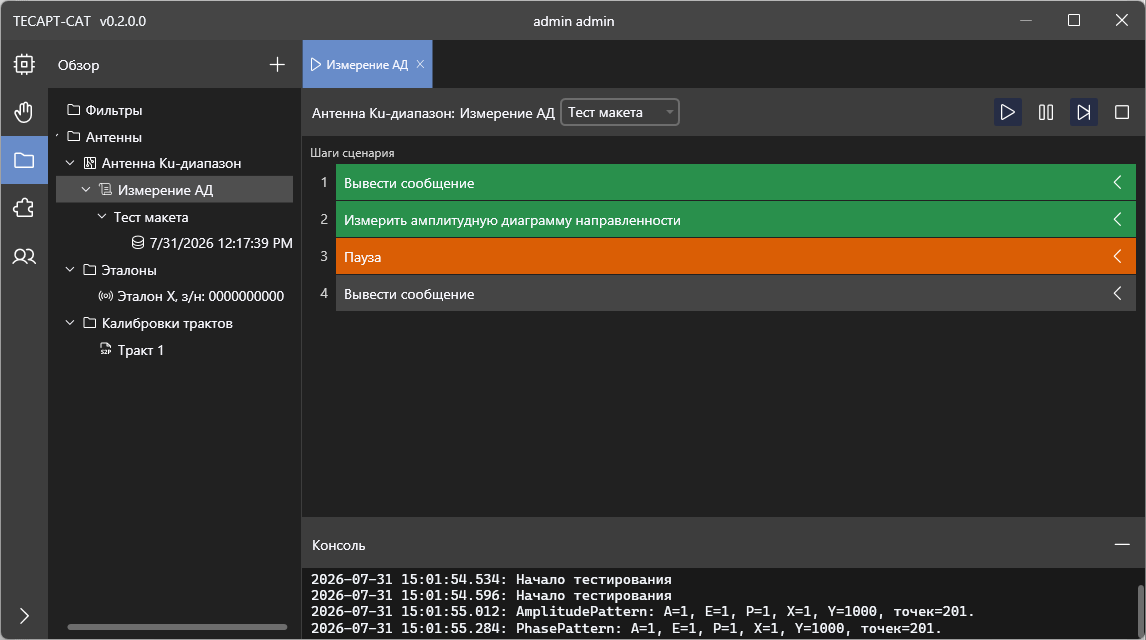Viewport: 1146px width, 640px height.
Task: Open the equipment chip icon in sidebar
Action: point(24,64)
